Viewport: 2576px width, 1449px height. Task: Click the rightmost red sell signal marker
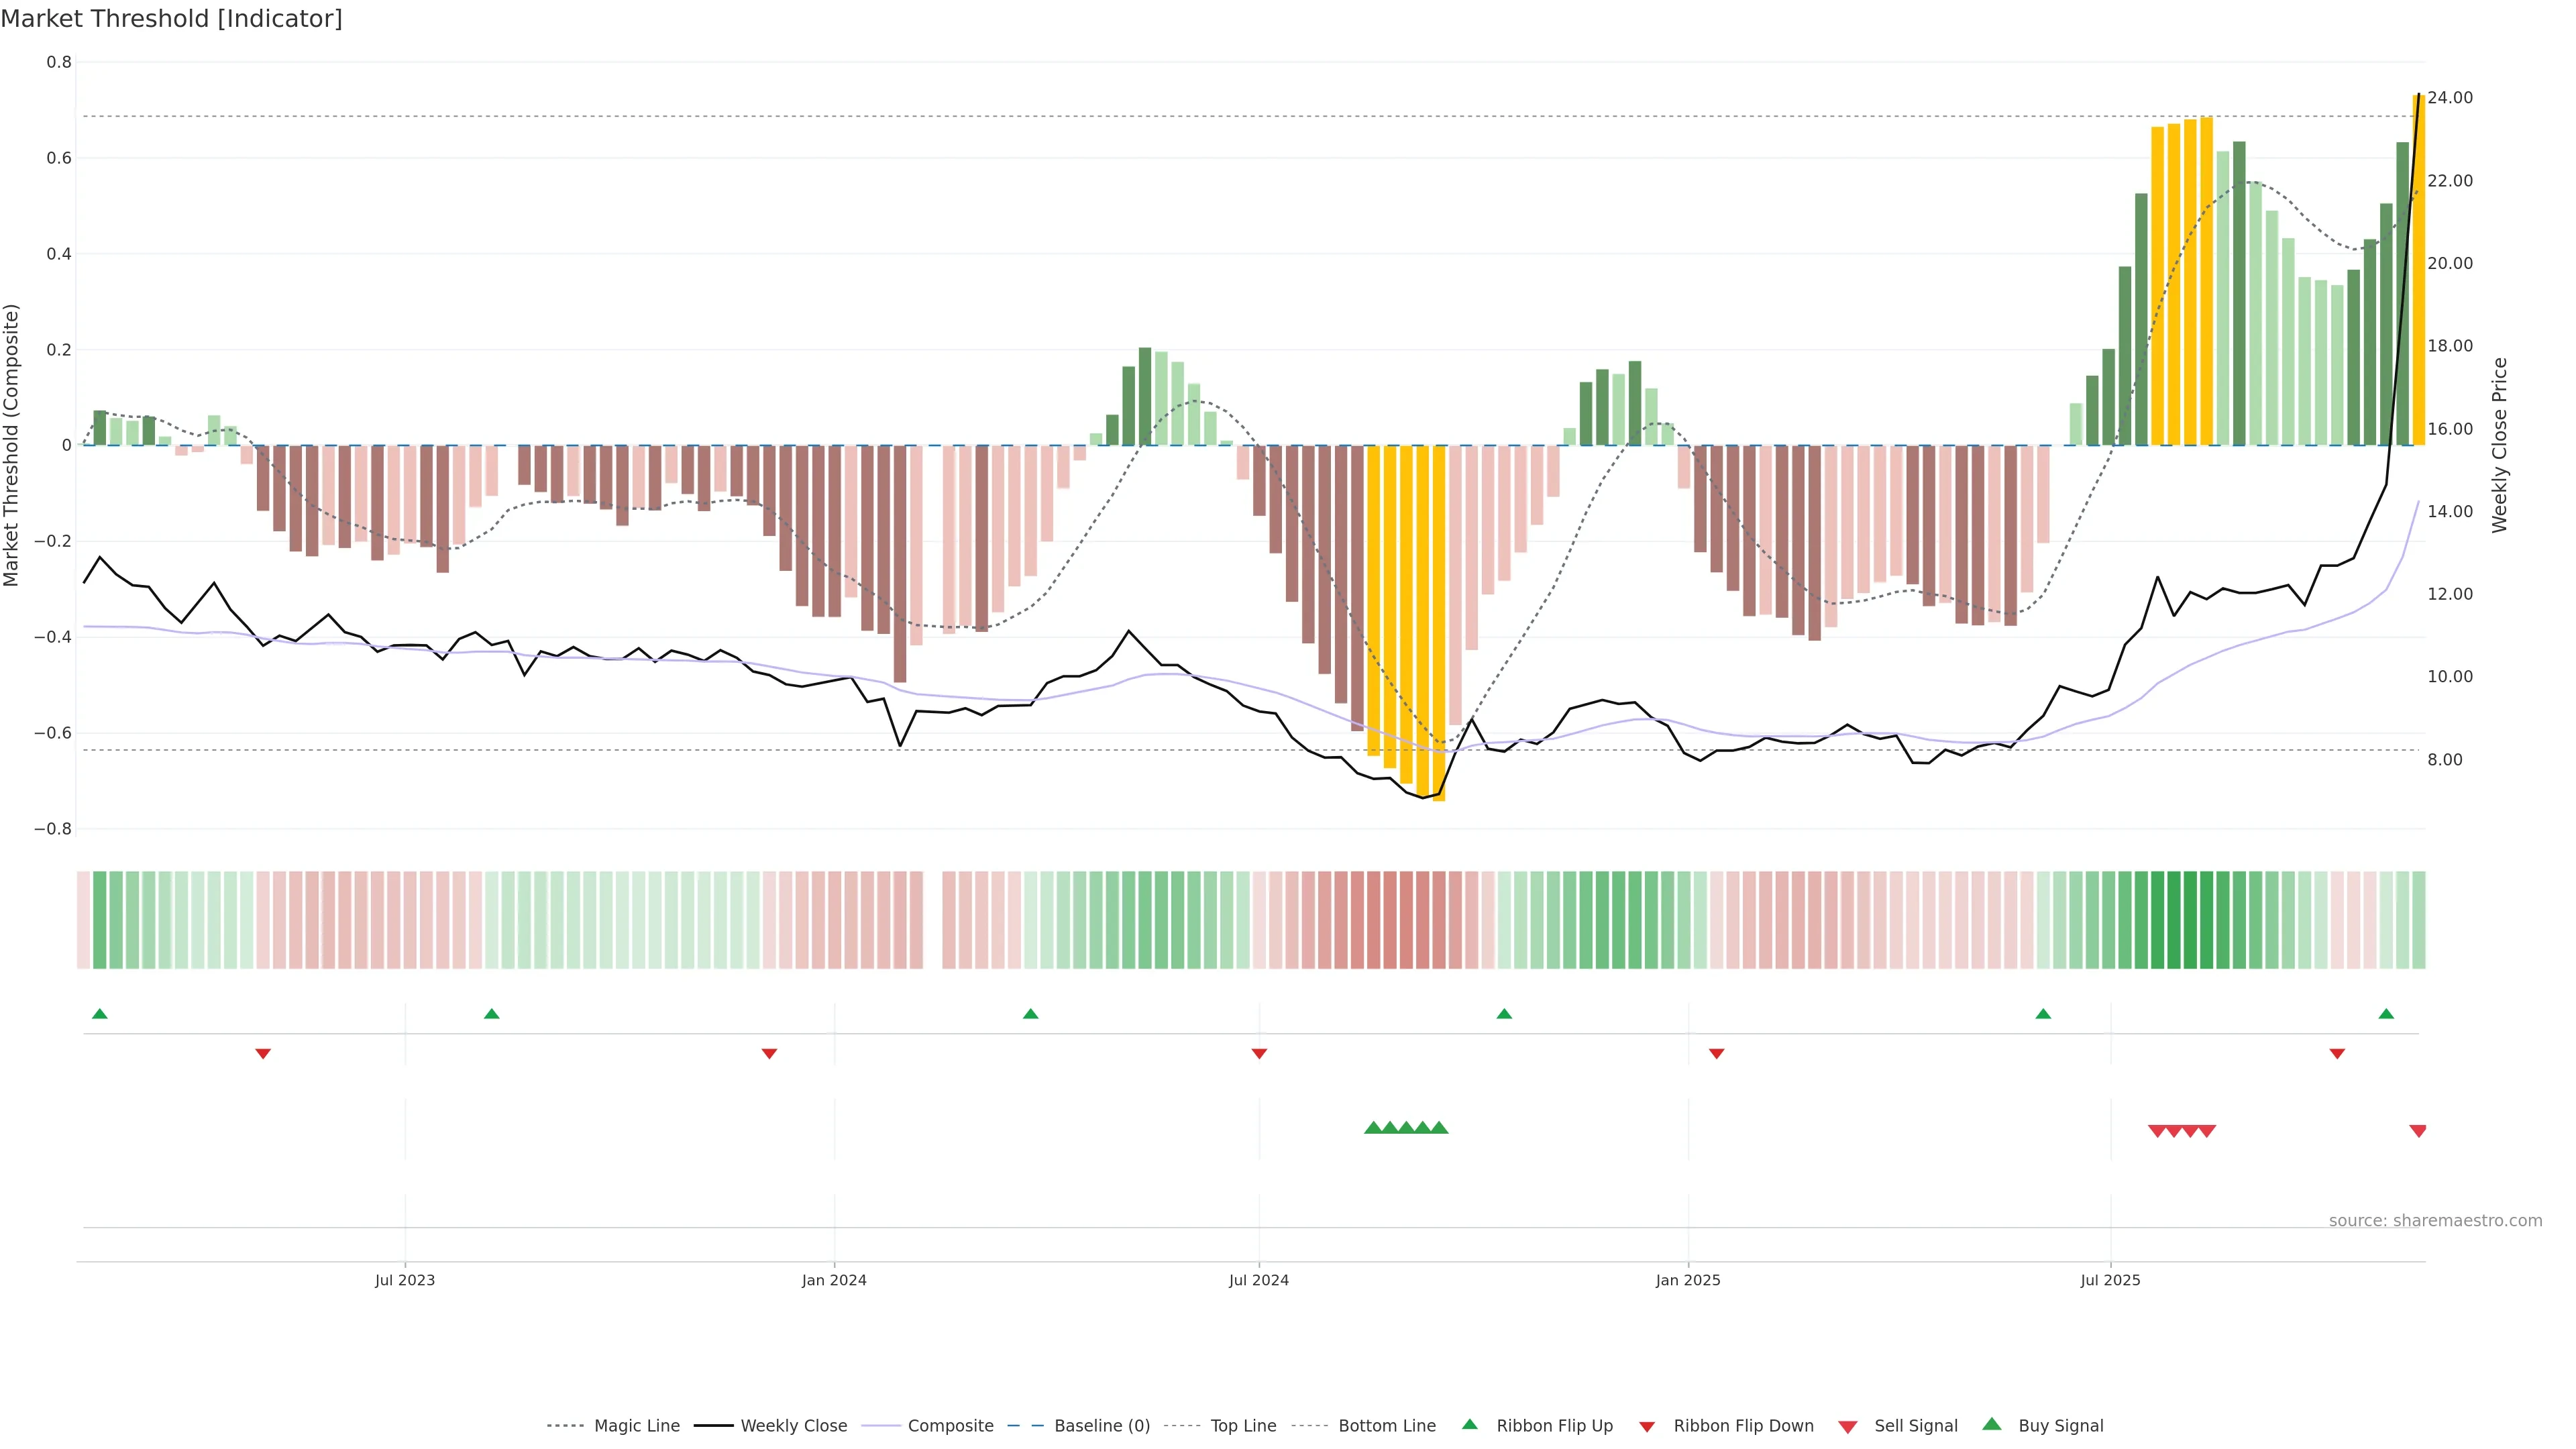click(x=2417, y=1131)
